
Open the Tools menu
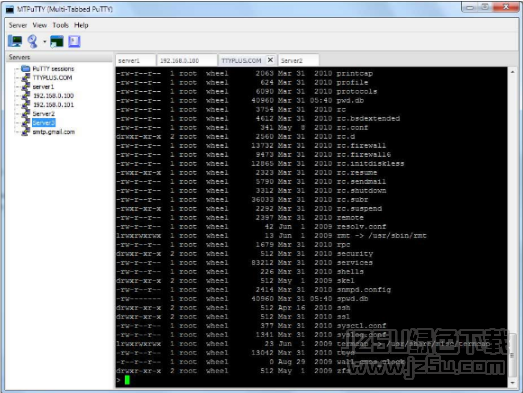click(60, 25)
